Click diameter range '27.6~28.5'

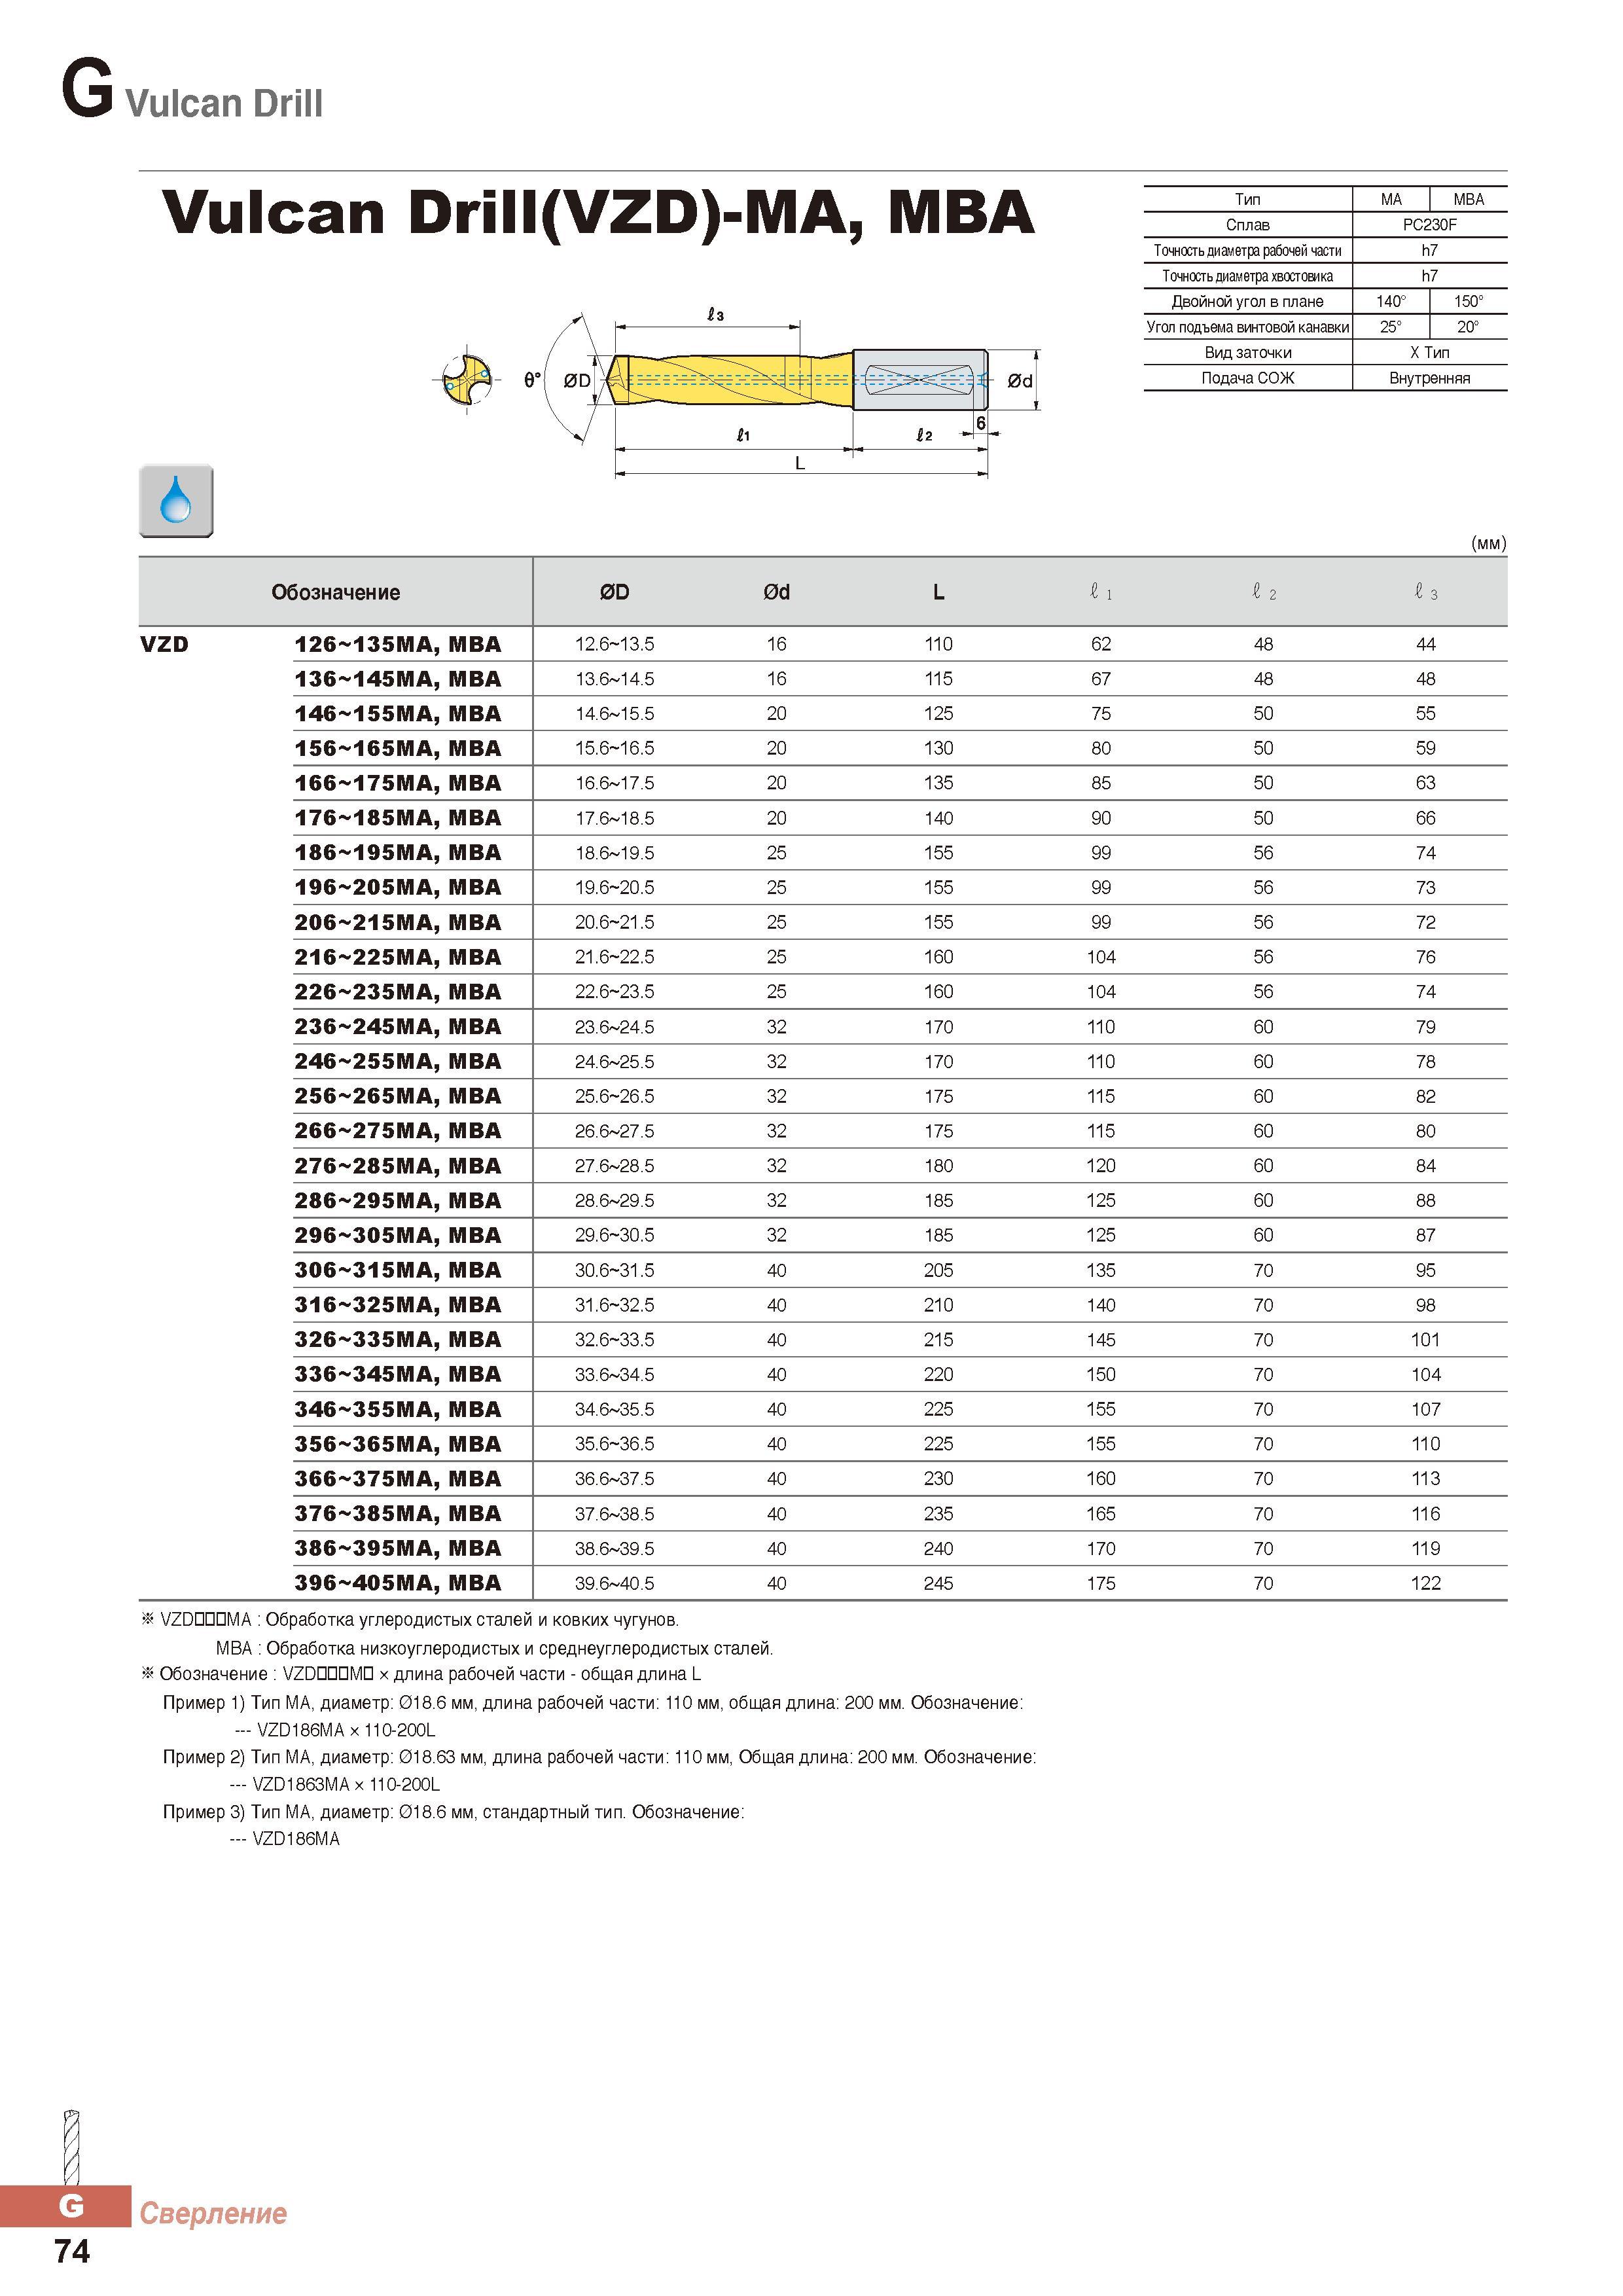pyautogui.click(x=615, y=1166)
